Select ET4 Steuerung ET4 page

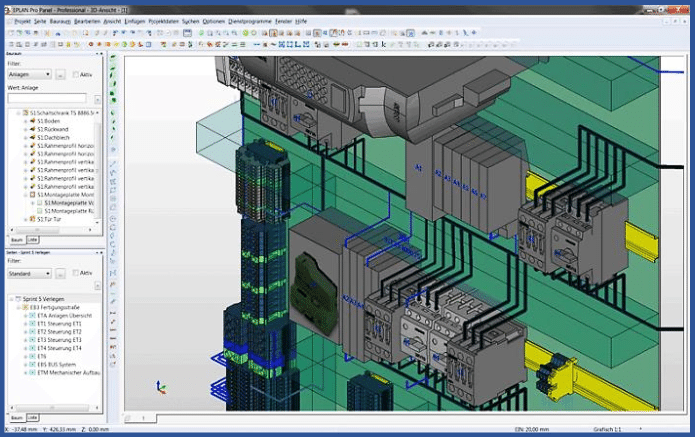[x=59, y=348]
